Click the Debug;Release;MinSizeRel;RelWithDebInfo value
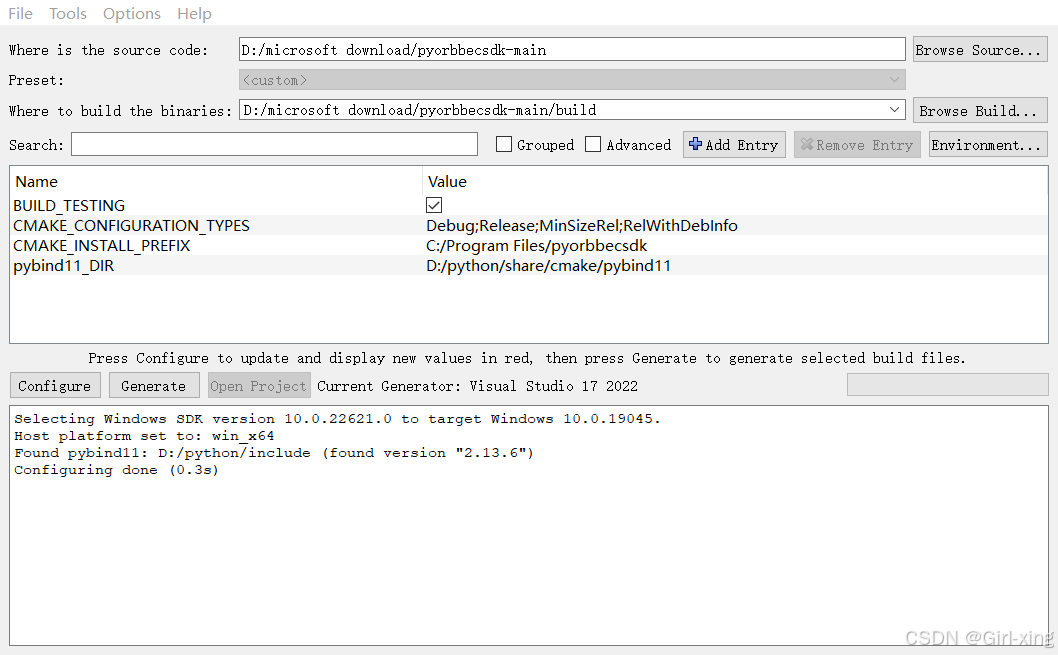This screenshot has width=1058, height=655. point(582,225)
